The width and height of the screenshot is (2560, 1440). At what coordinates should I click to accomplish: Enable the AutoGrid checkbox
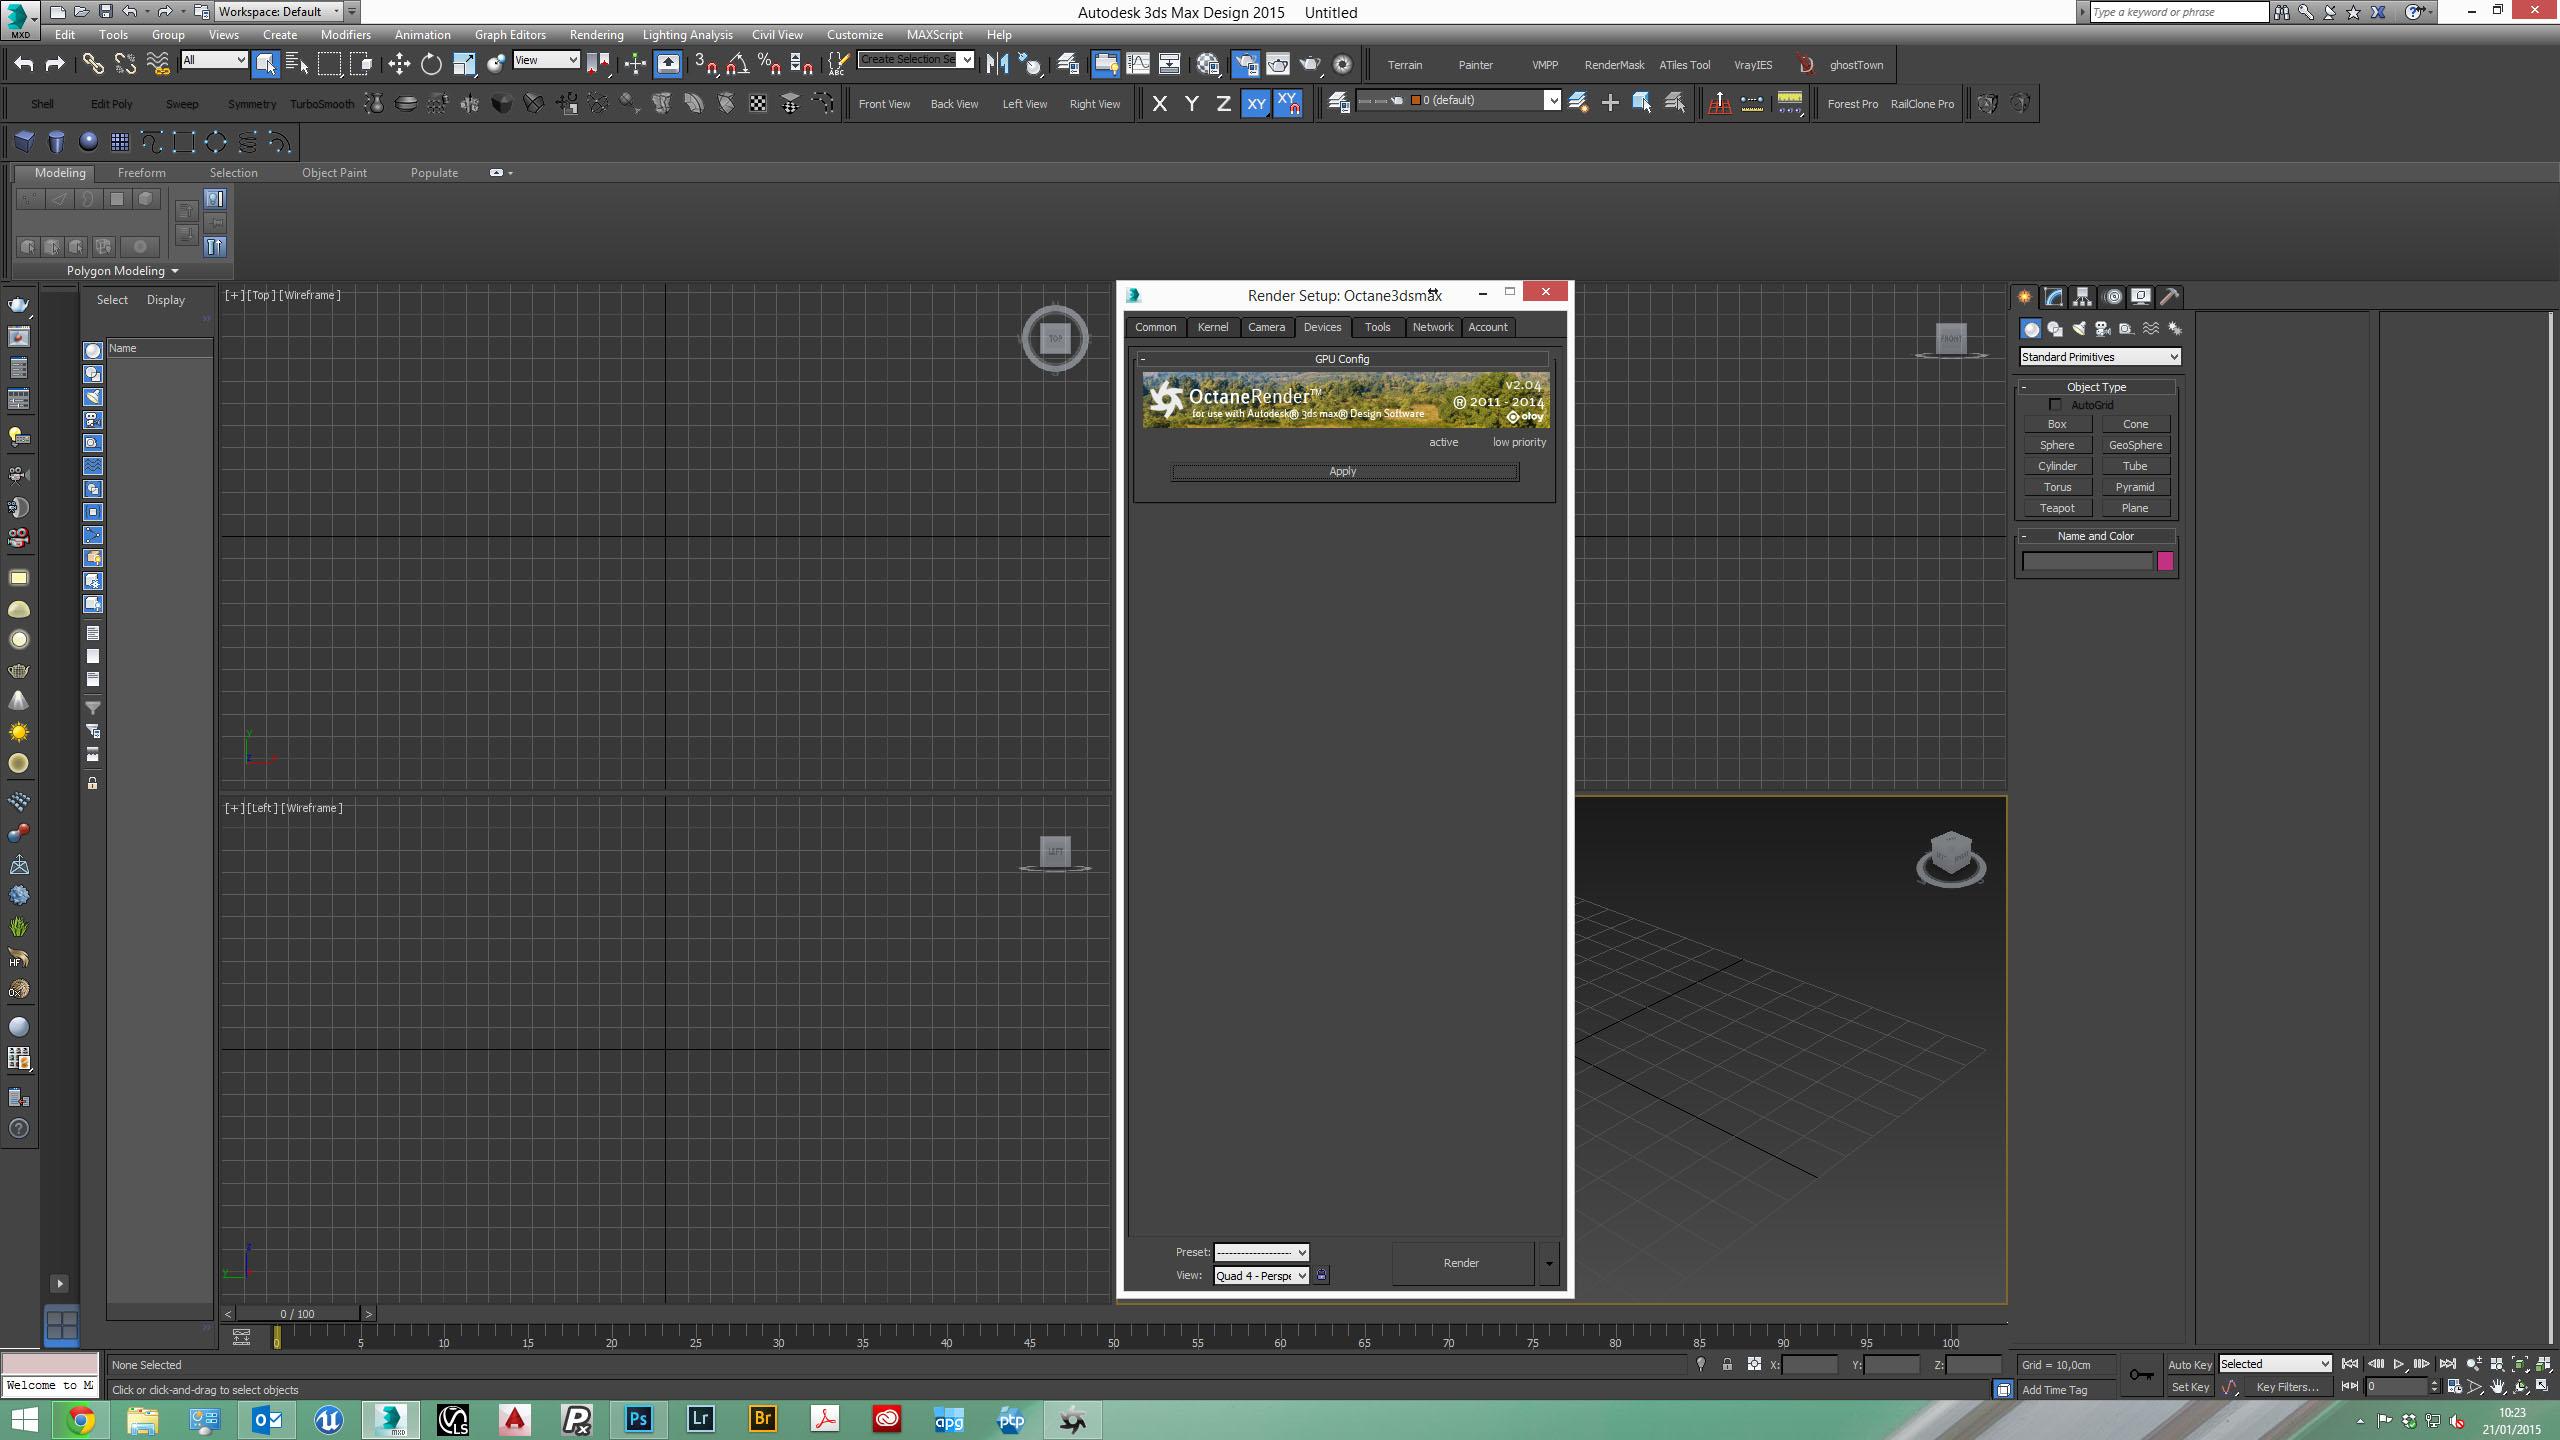coord(2055,405)
